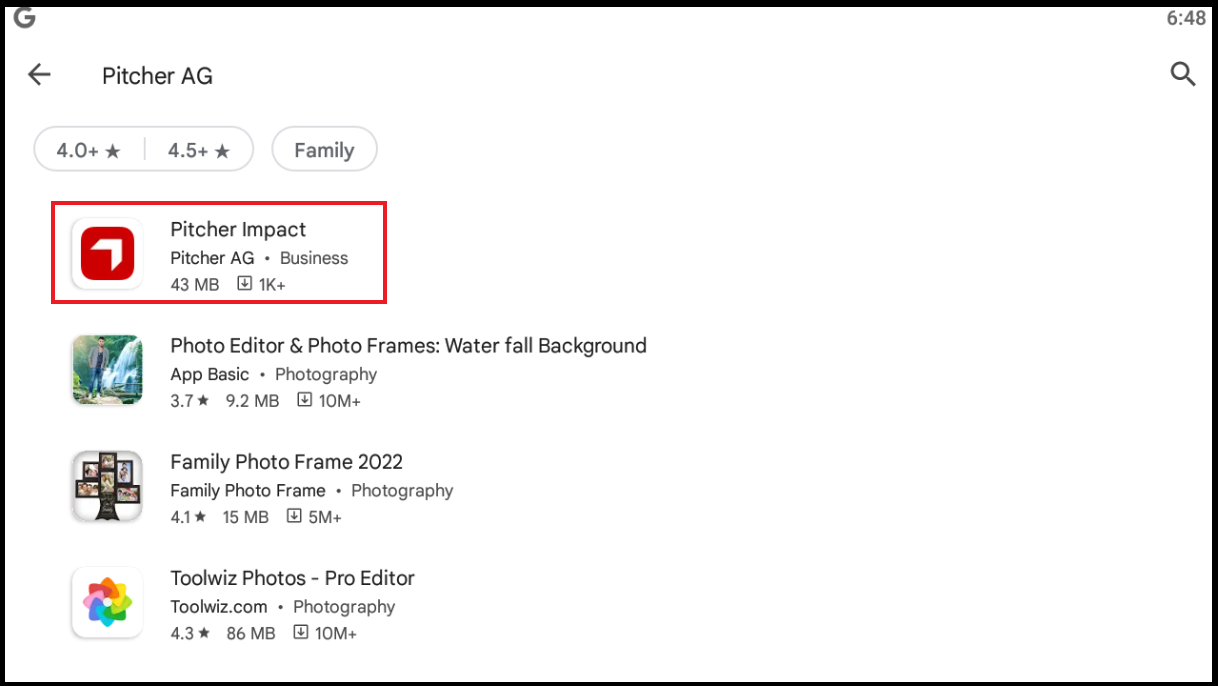Viewport: 1218px width, 686px height.
Task: Click the back arrow icon
Action: [39, 74]
